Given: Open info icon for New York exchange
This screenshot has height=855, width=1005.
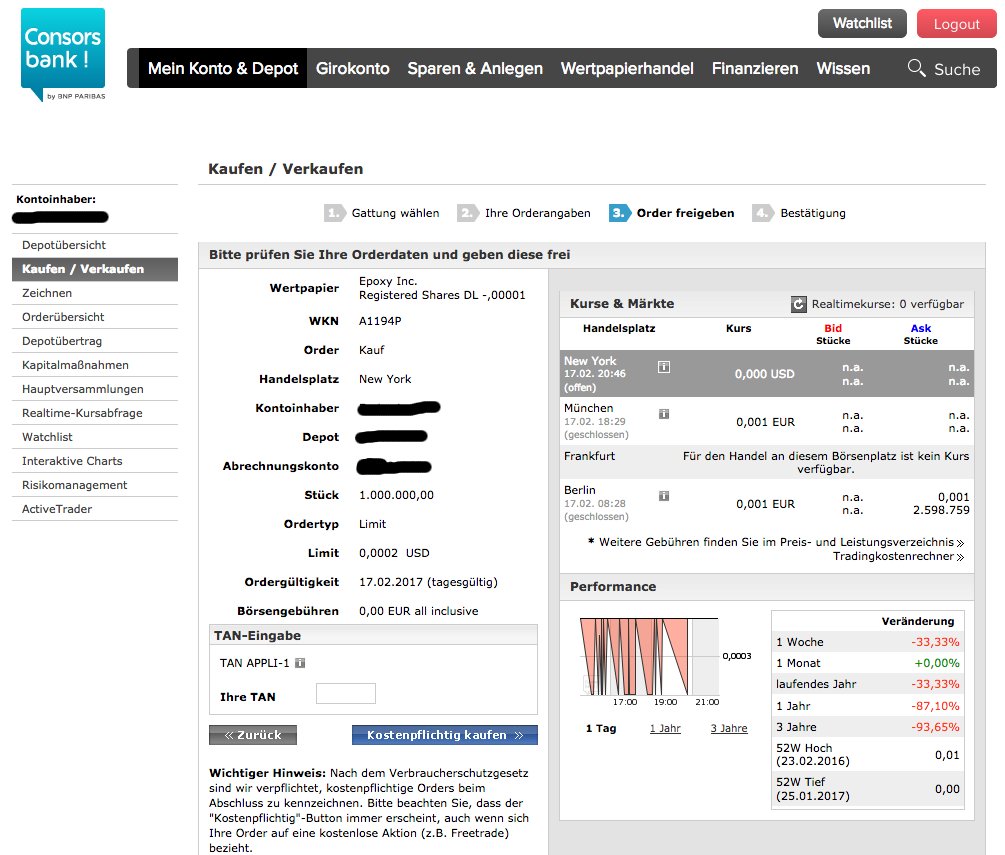Looking at the screenshot, I should pos(664,368).
